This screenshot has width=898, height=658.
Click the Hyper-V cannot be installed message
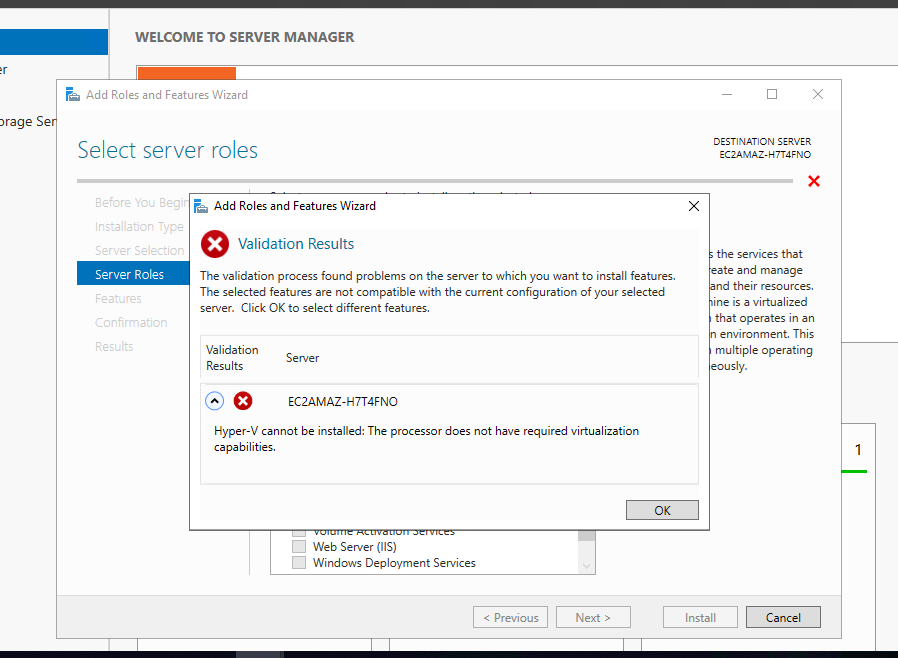427,439
